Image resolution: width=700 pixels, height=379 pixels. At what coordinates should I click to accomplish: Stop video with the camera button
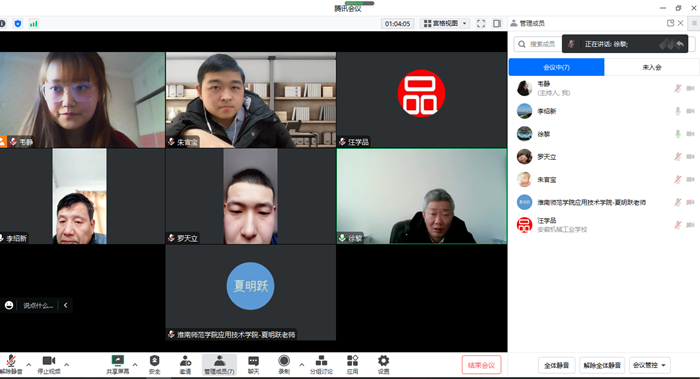point(49,361)
